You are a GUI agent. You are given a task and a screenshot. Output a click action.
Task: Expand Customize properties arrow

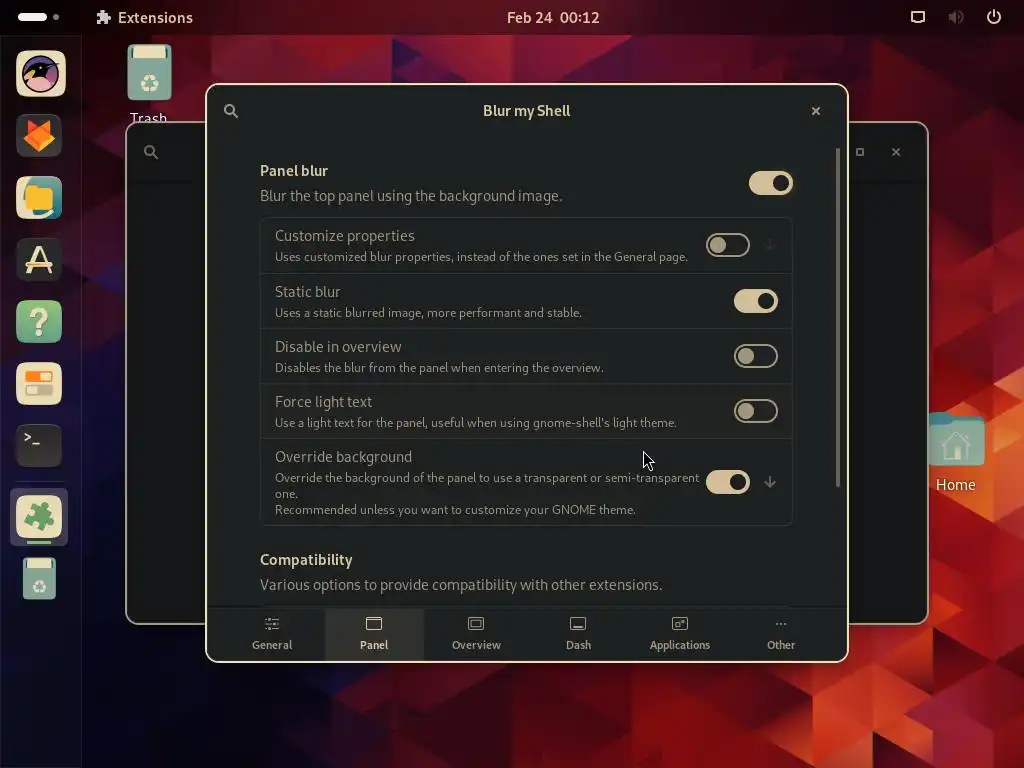pyautogui.click(x=770, y=245)
